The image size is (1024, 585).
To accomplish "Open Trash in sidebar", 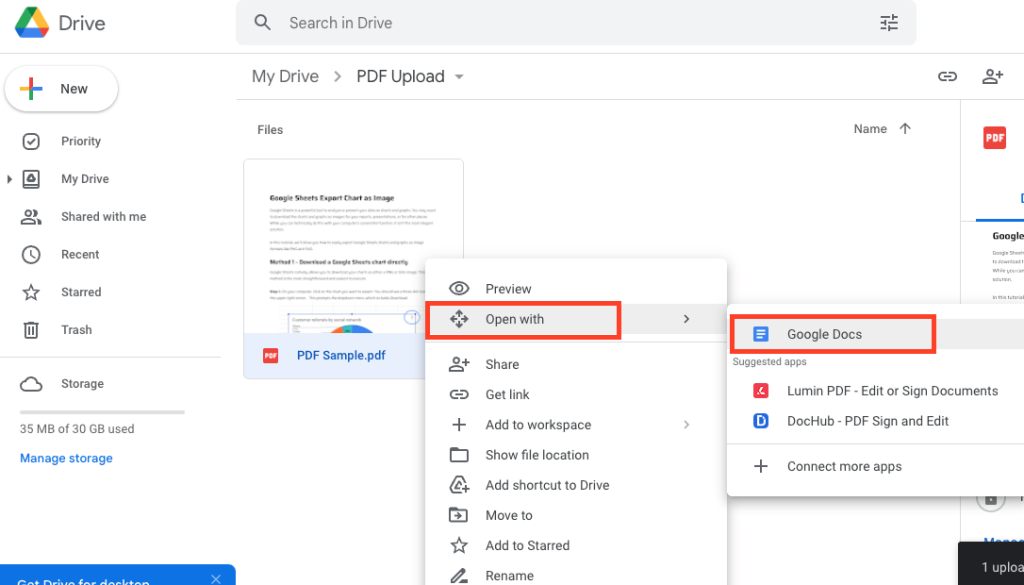I will coord(76,330).
